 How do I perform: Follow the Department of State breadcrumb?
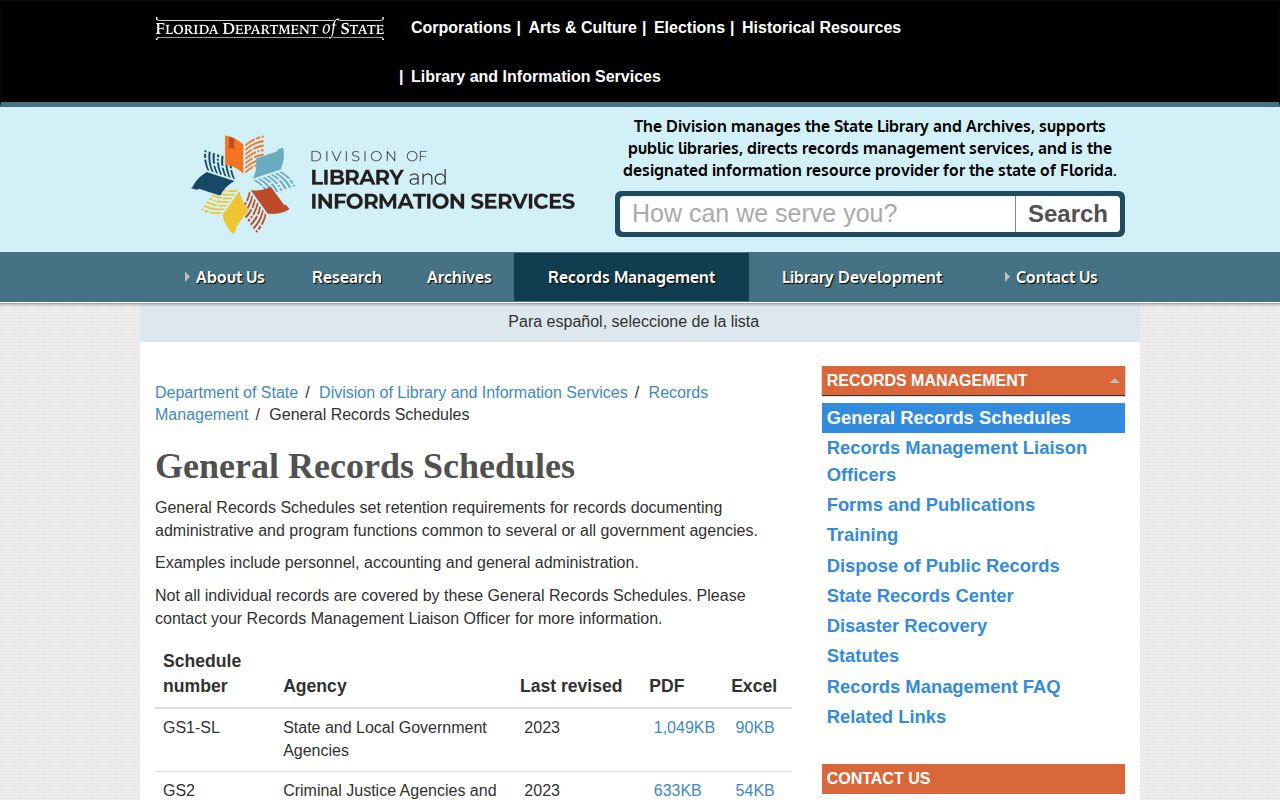click(226, 393)
